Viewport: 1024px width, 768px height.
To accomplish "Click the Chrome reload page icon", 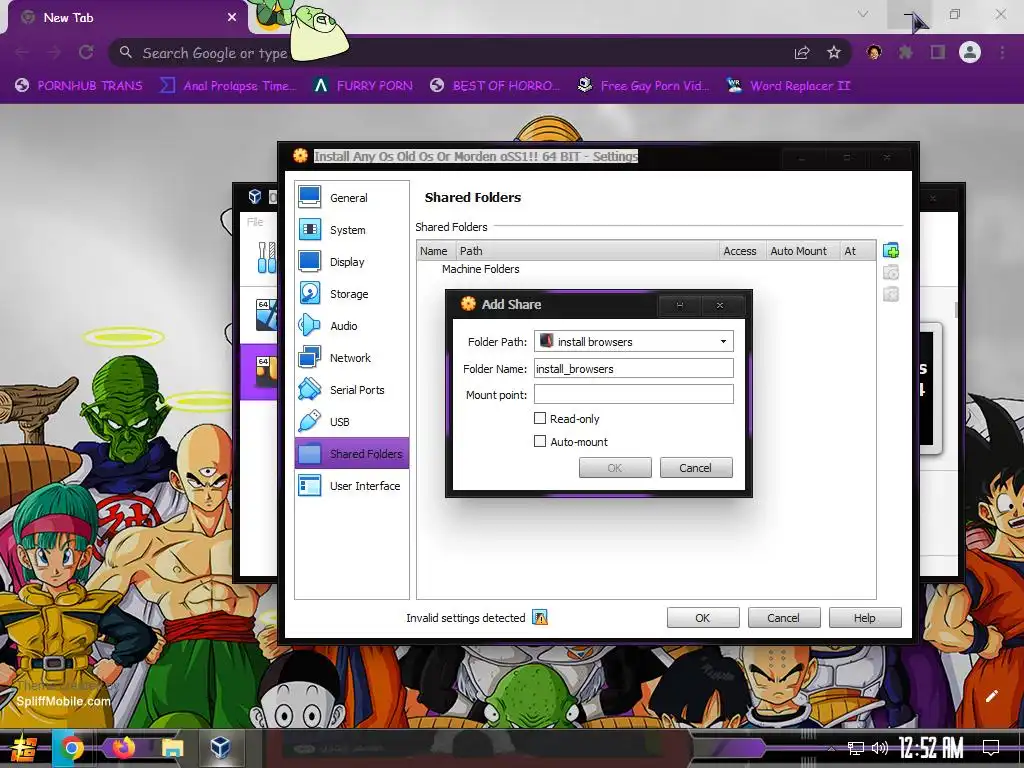I will point(86,52).
